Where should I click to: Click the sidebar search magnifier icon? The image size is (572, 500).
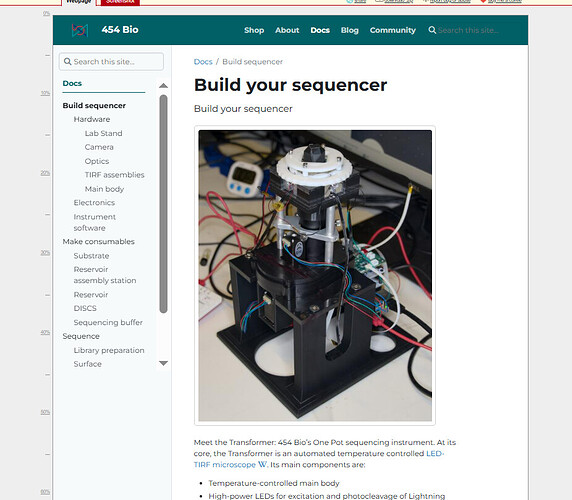click(67, 61)
